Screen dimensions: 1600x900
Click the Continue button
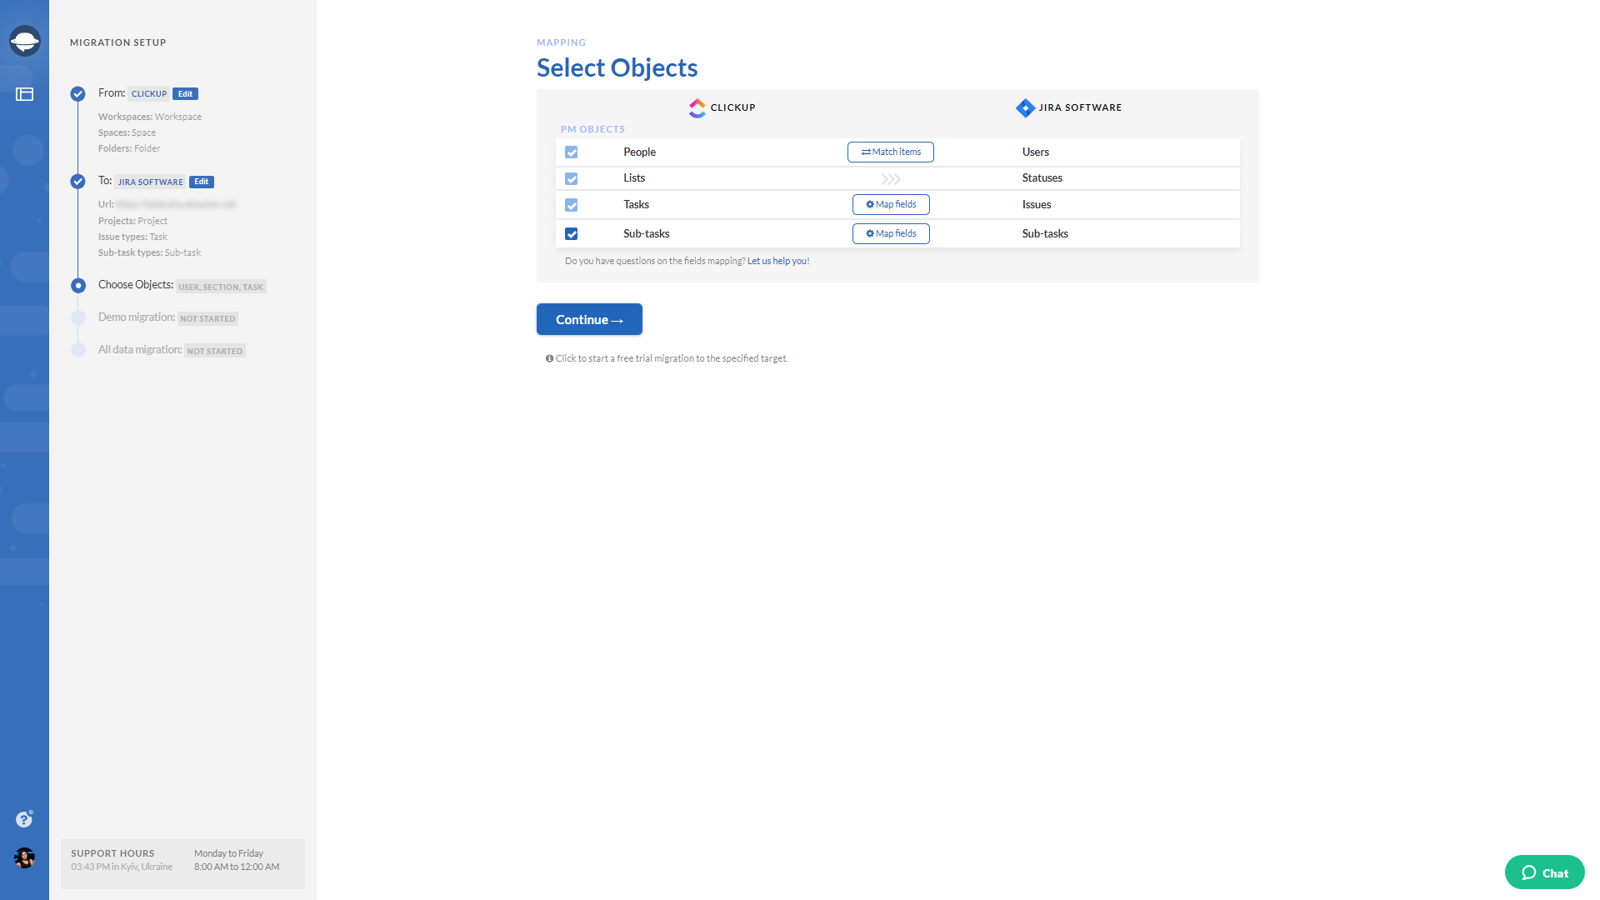[x=589, y=319]
